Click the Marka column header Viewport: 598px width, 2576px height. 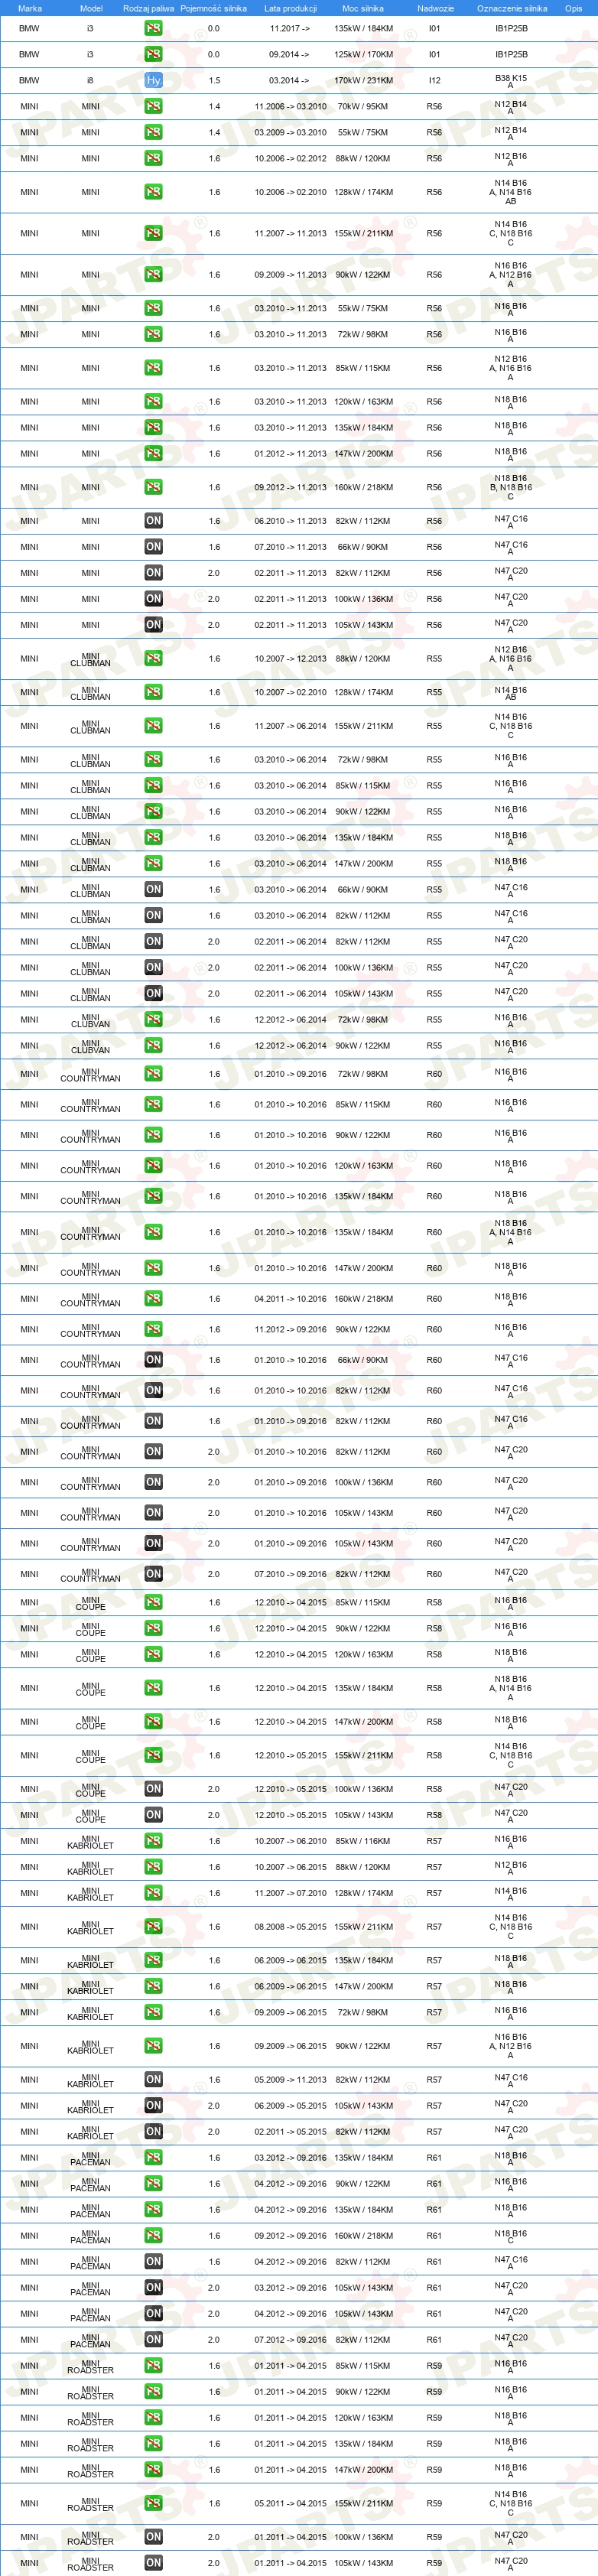coord(30,8)
